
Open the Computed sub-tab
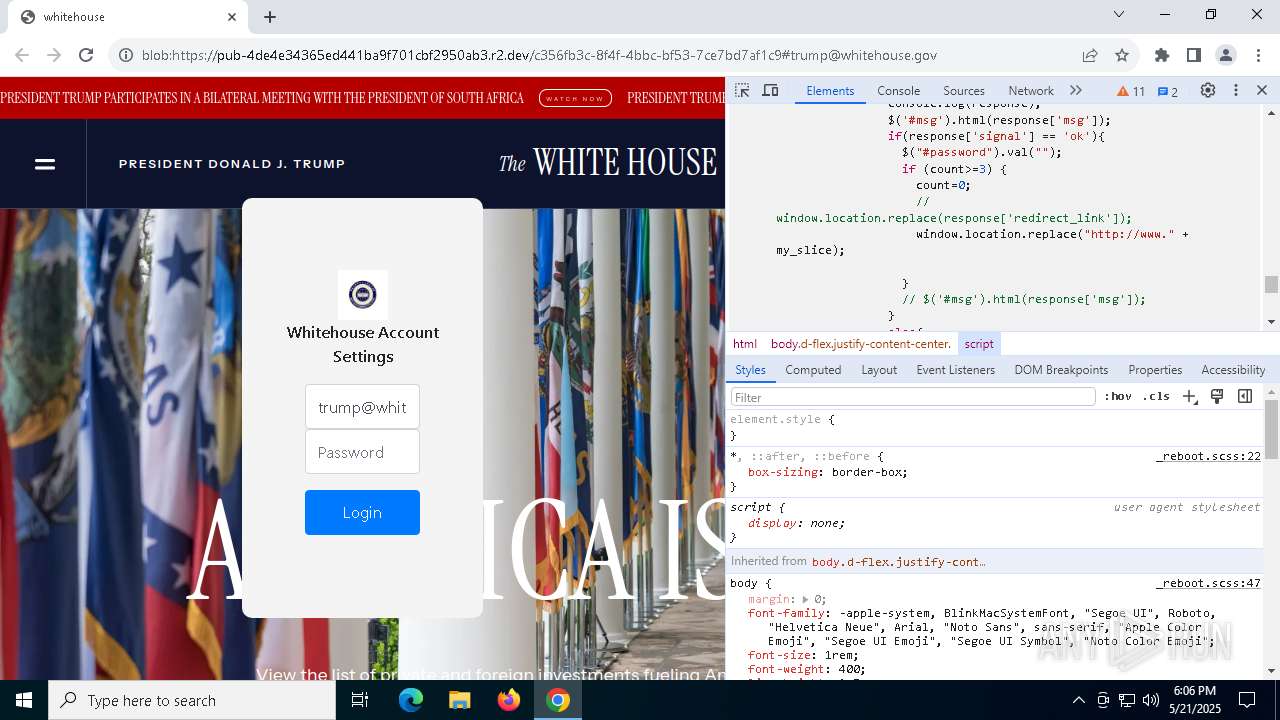click(813, 370)
